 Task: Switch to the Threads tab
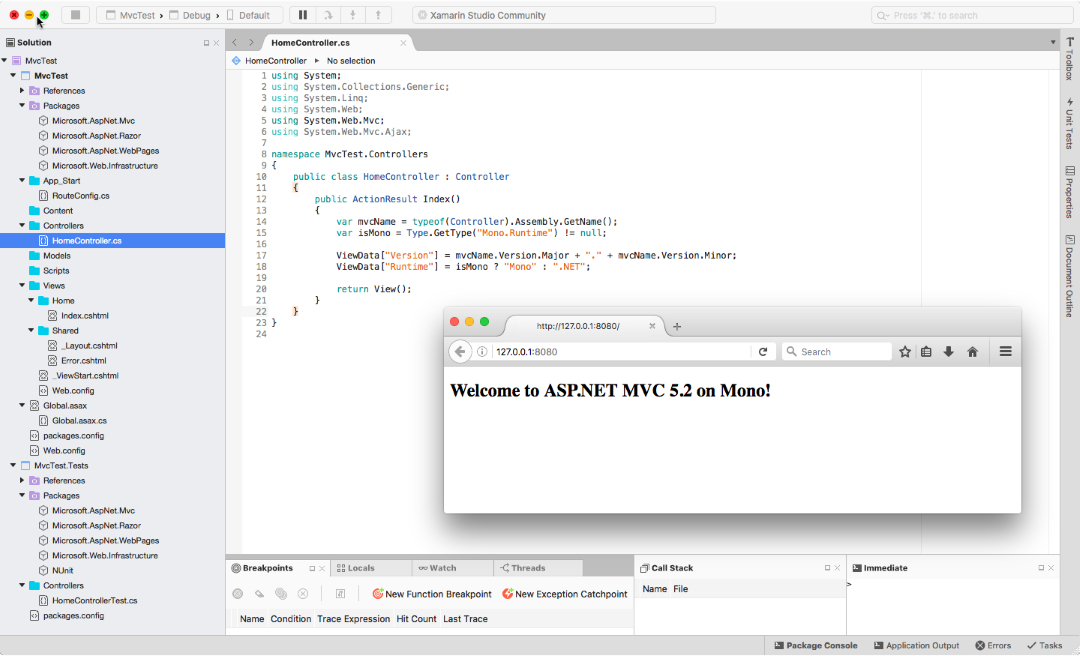(x=523, y=568)
